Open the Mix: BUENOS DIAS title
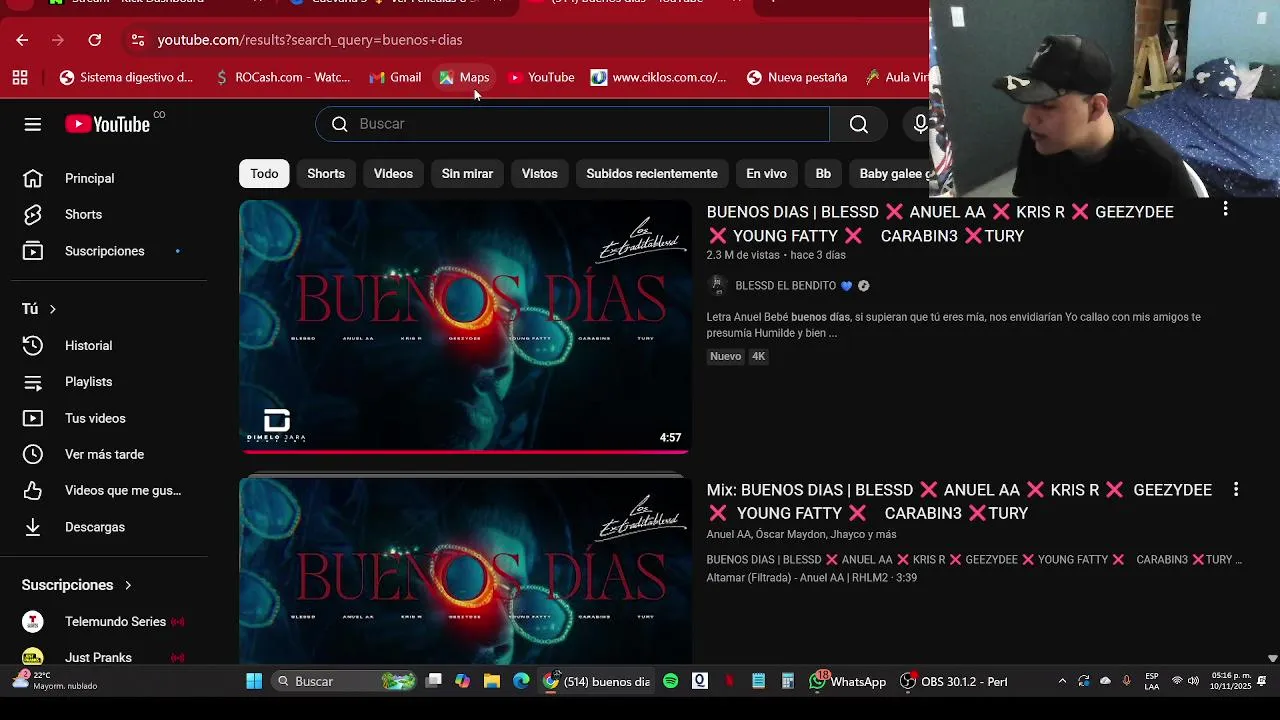Screen dimensions: 1280x720 959,501
